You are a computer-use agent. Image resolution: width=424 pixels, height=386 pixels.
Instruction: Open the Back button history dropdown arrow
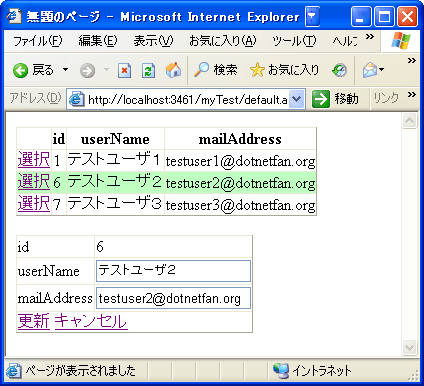[x=65, y=70]
